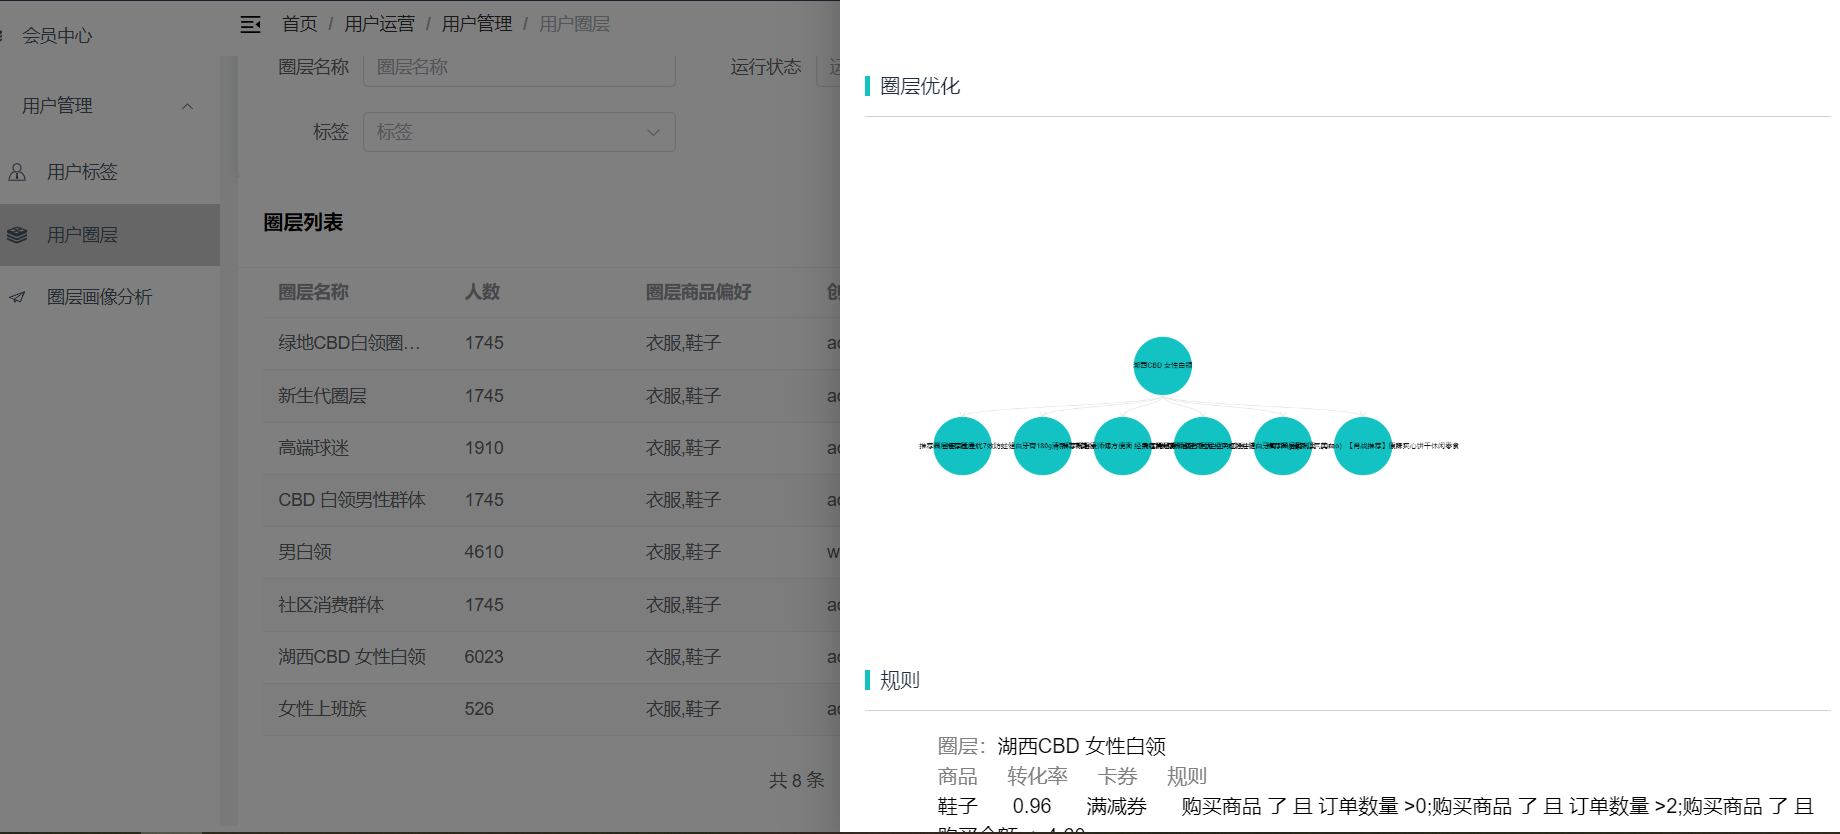1840x834 pixels.
Task: Click the 满减券 coupon value
Action: pos(1116,806)
